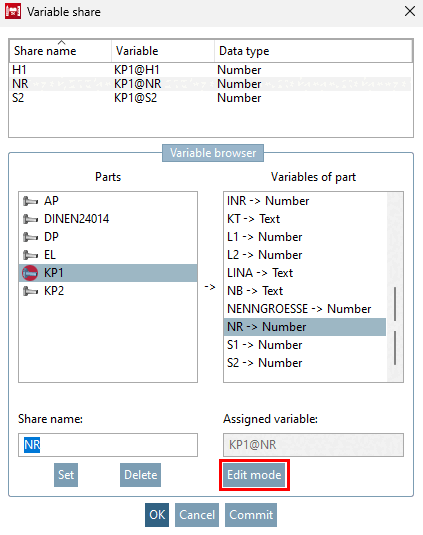Select part KP2 in Parts list
Viewport: 423px width, 535px height.
coord(108,291)
